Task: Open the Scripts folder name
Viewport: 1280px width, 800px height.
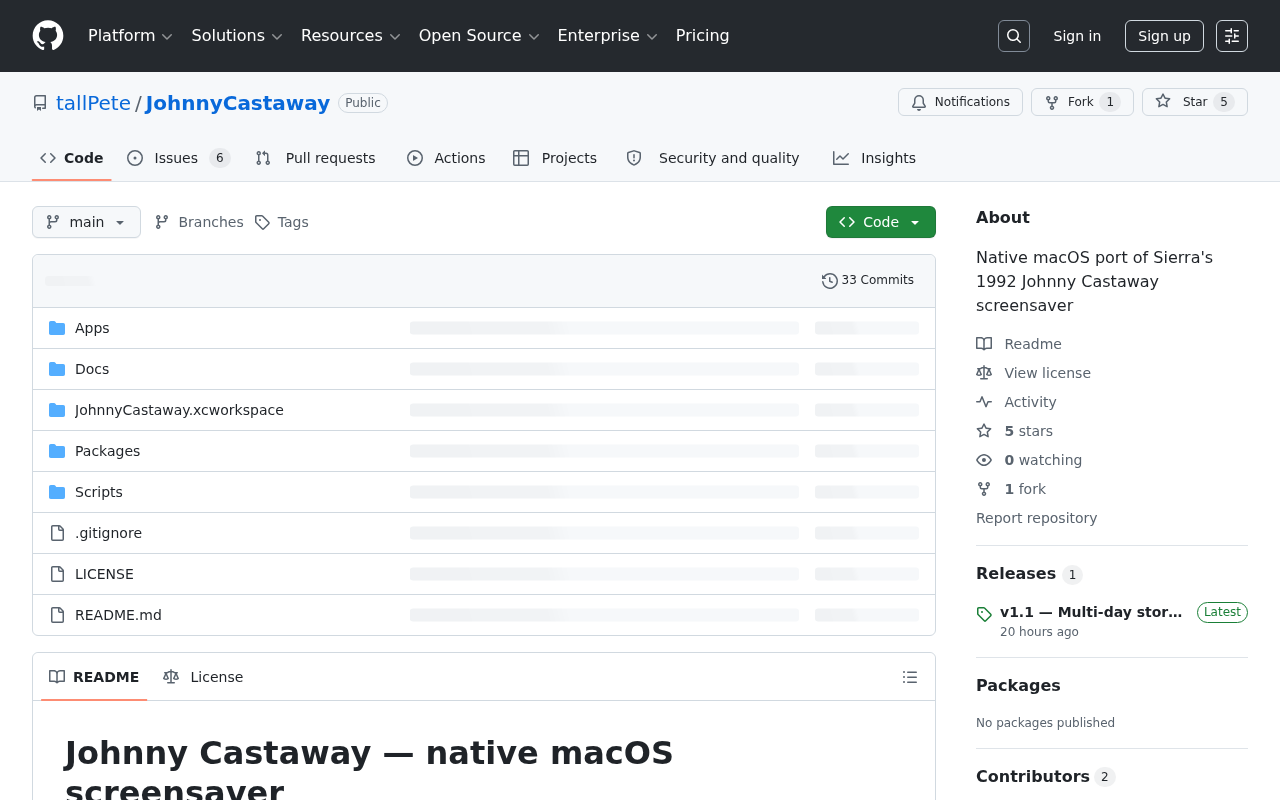Action: coord(99,492)
